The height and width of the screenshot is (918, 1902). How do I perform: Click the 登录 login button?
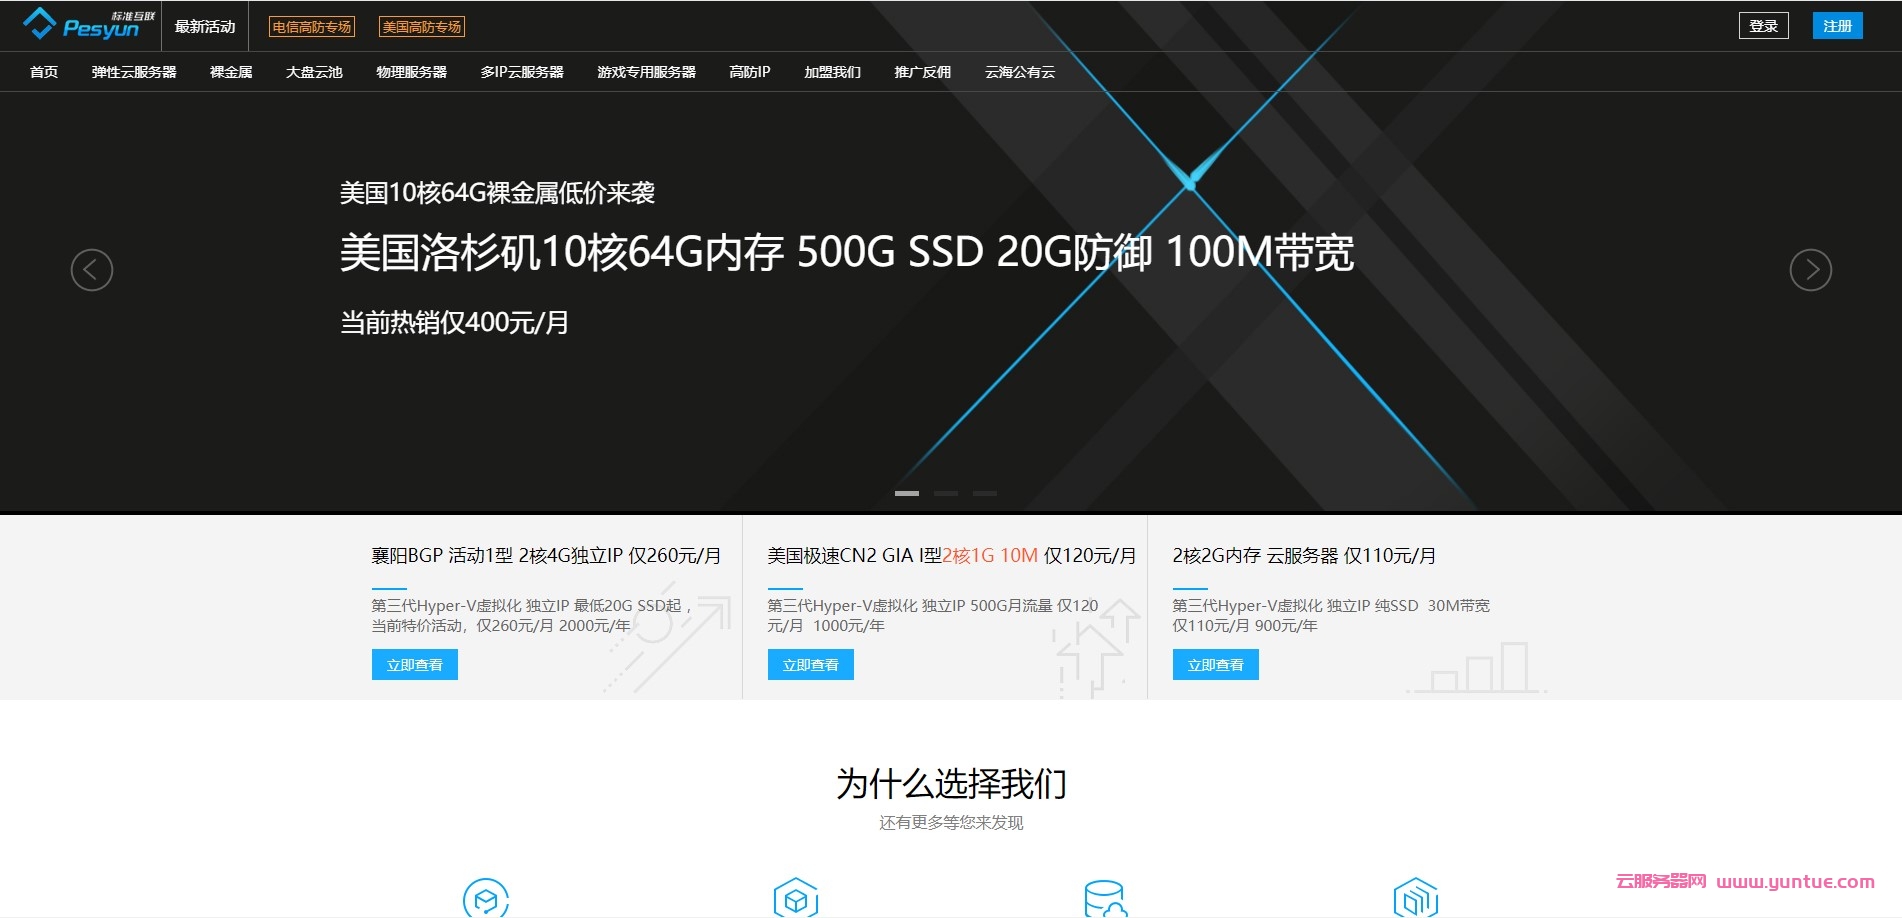pyautogui.click(x=1763, y=26)
